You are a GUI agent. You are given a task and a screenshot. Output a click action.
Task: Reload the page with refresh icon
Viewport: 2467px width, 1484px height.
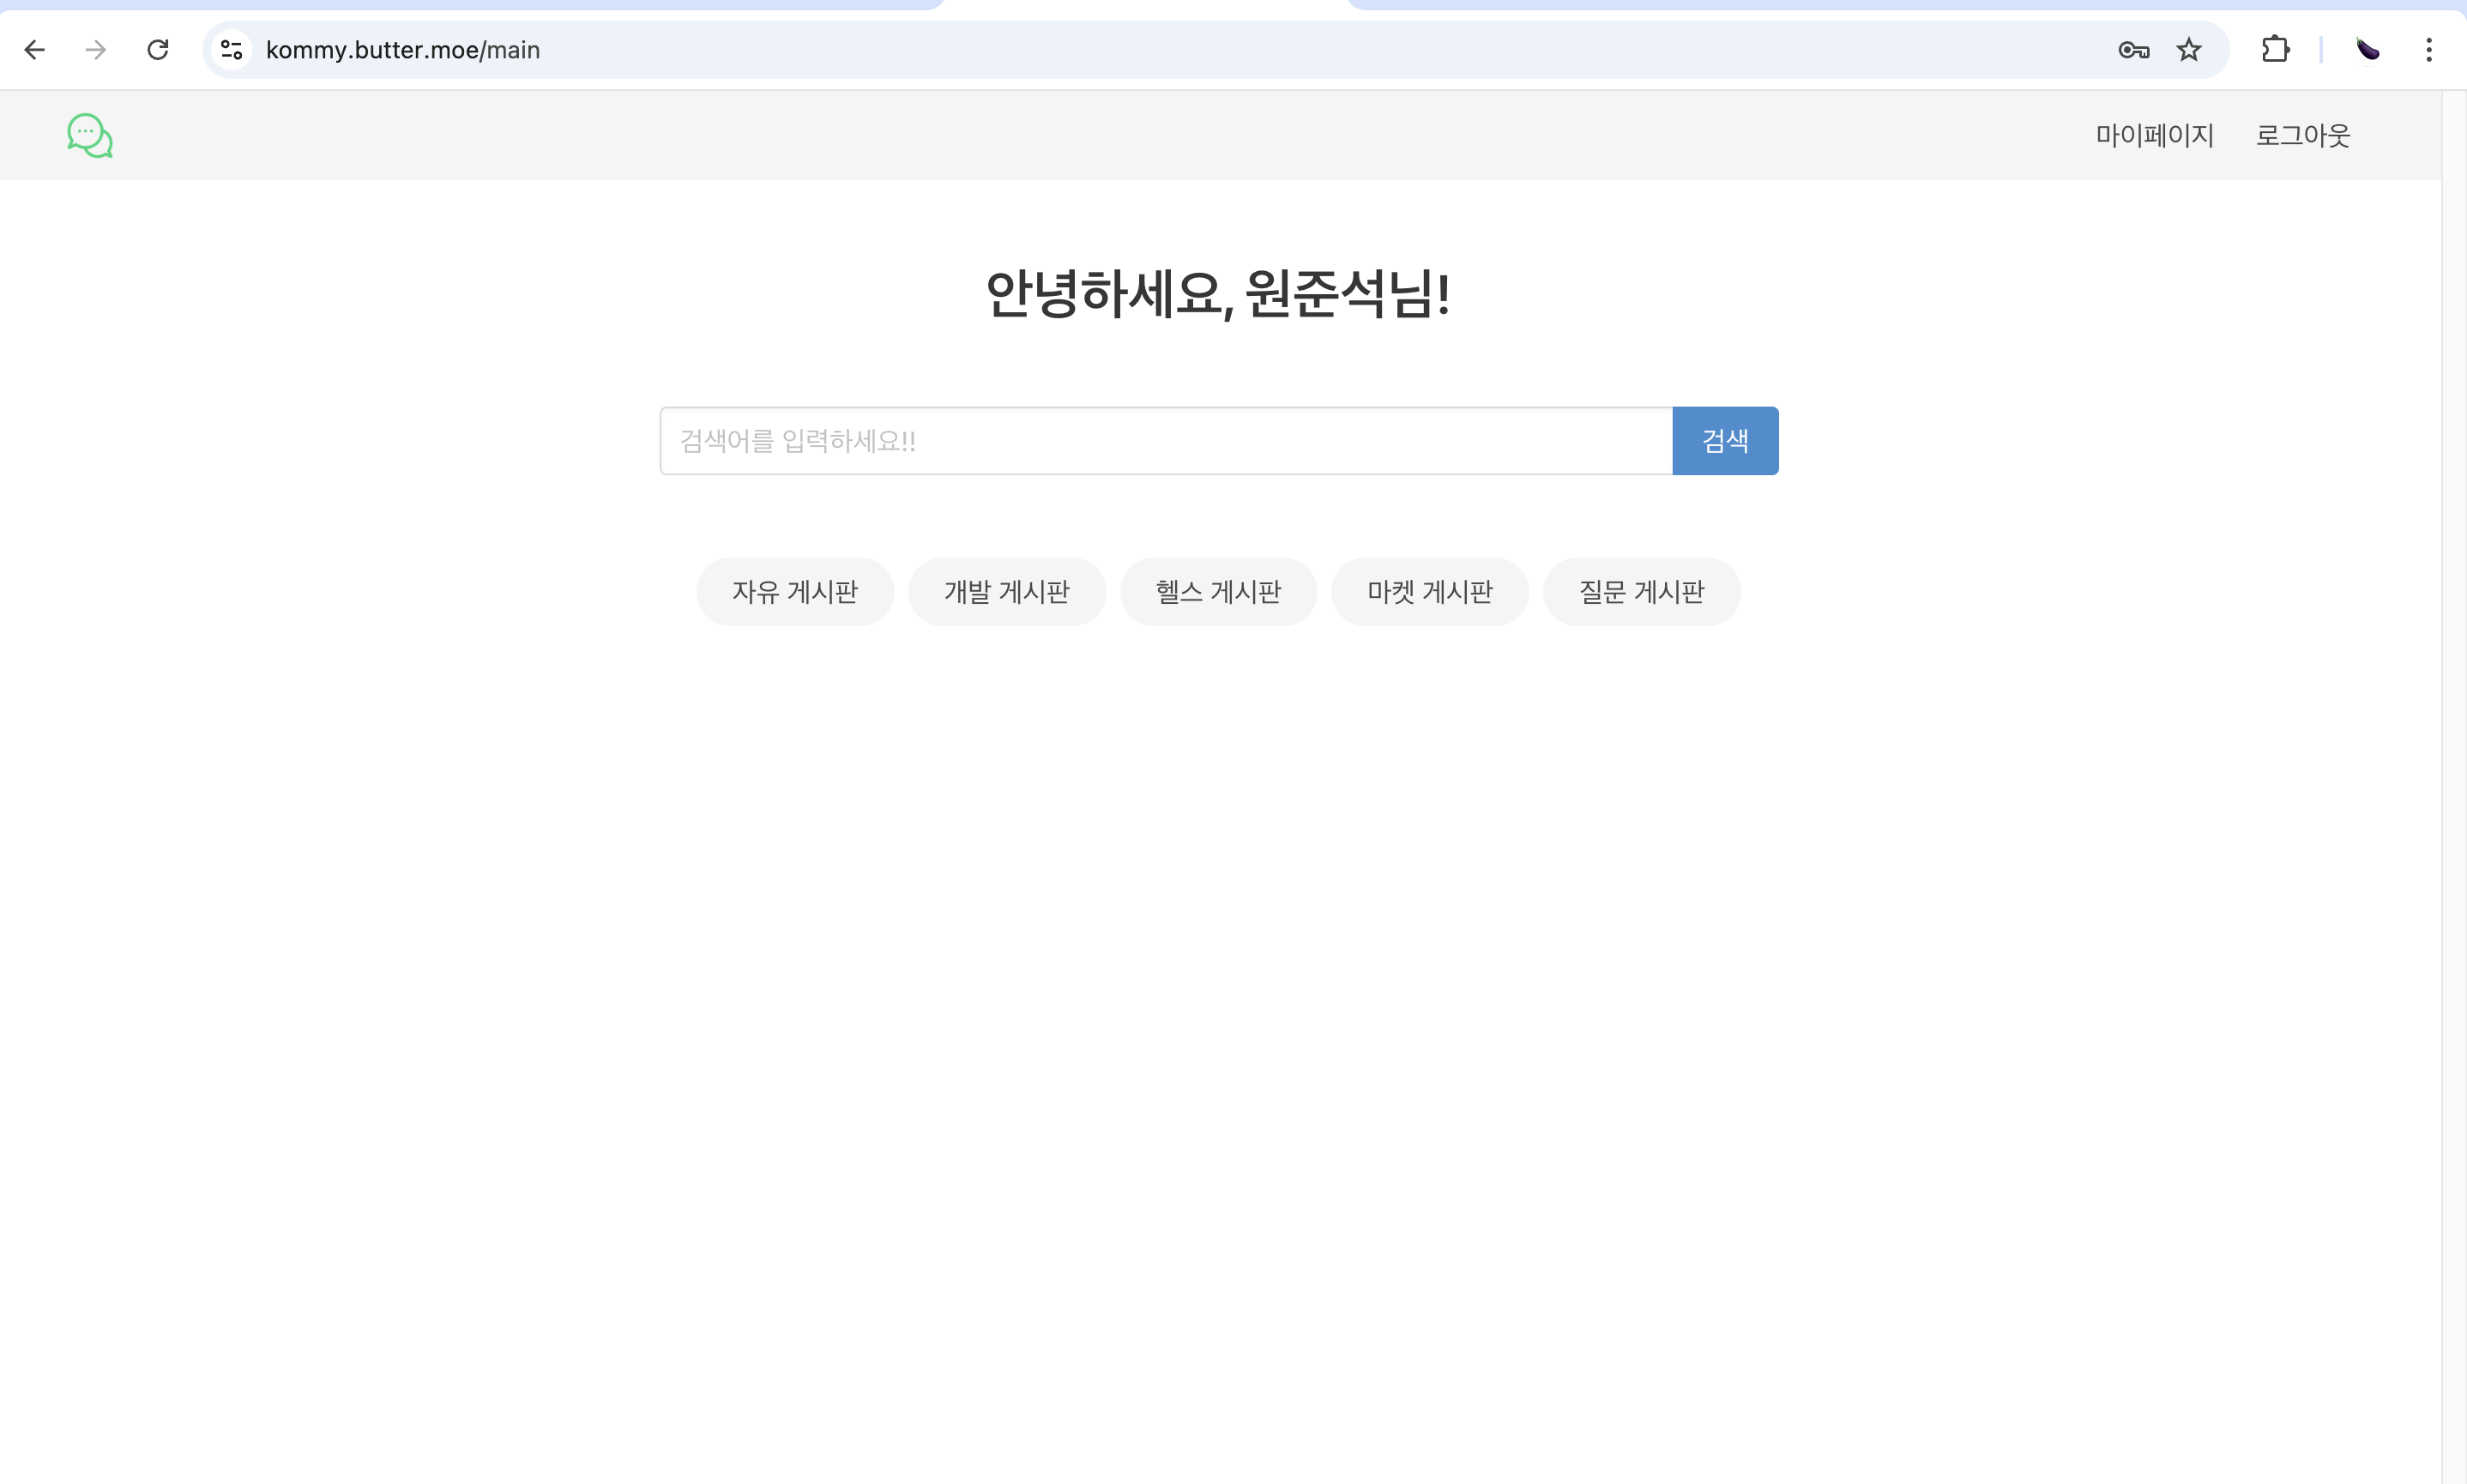point(158,50)
